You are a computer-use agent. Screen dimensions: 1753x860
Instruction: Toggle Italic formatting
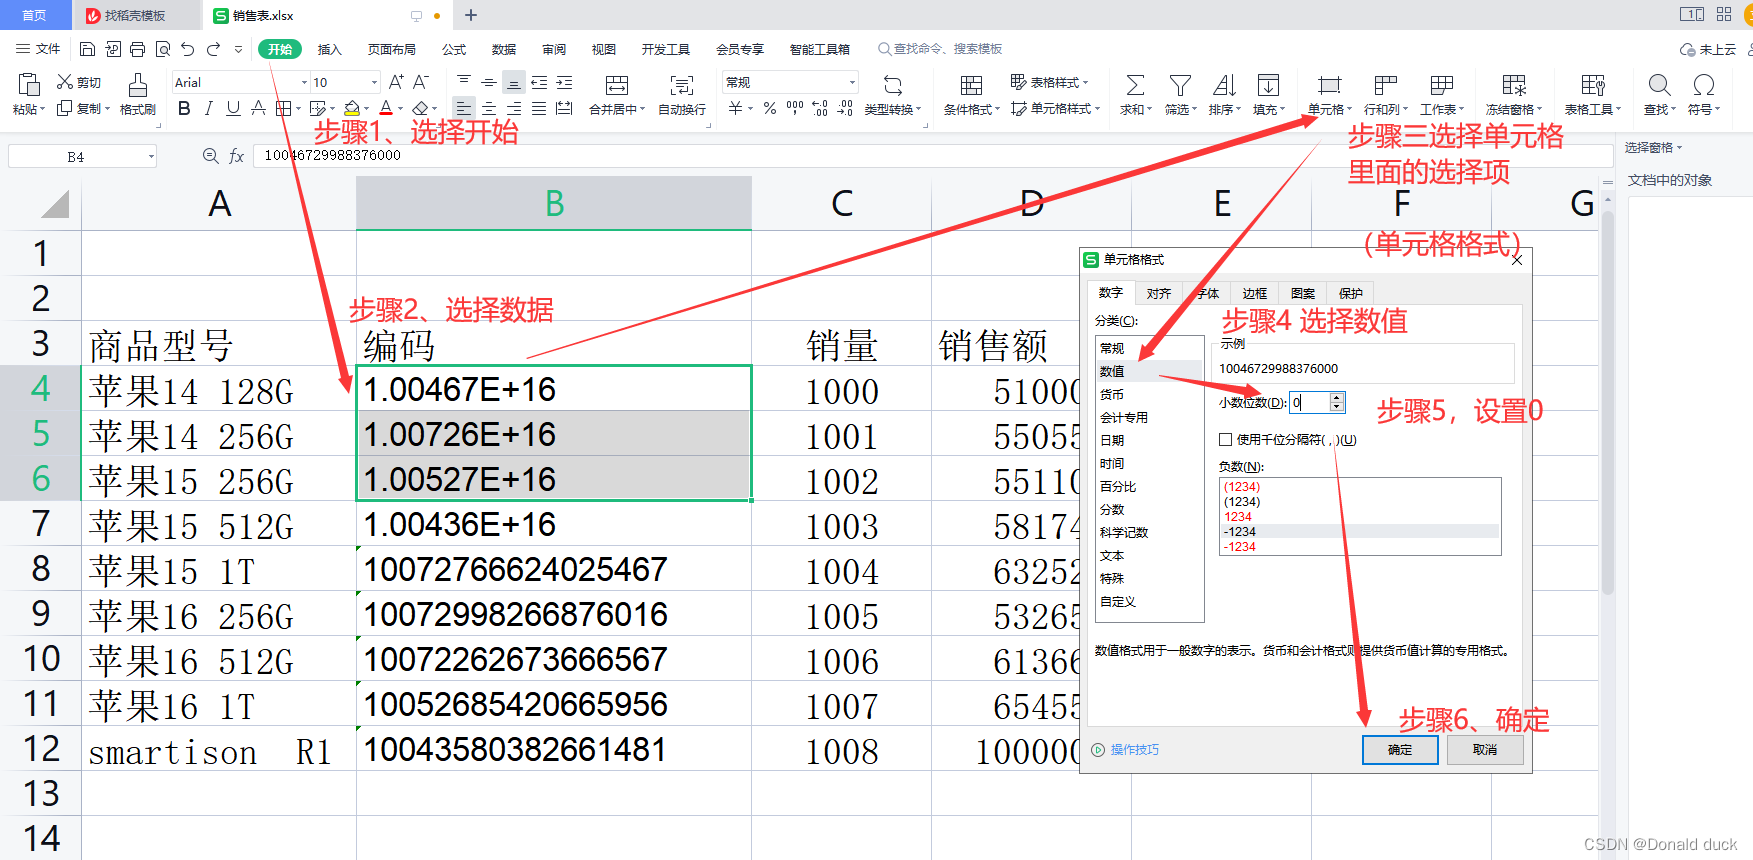pyautogui.click(x=208, y=108)
